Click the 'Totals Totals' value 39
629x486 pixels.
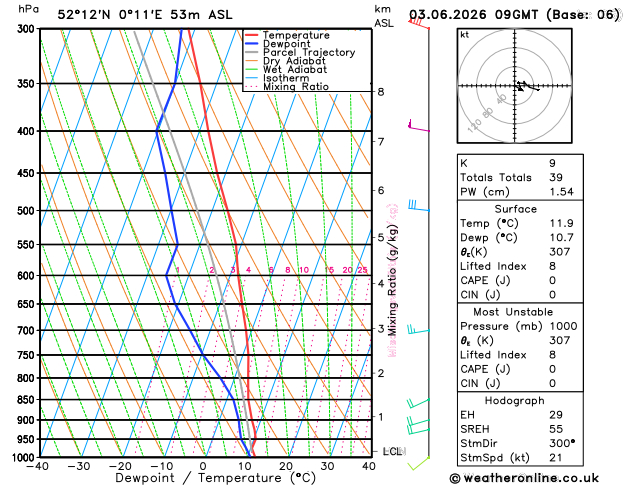coord(556,177)
